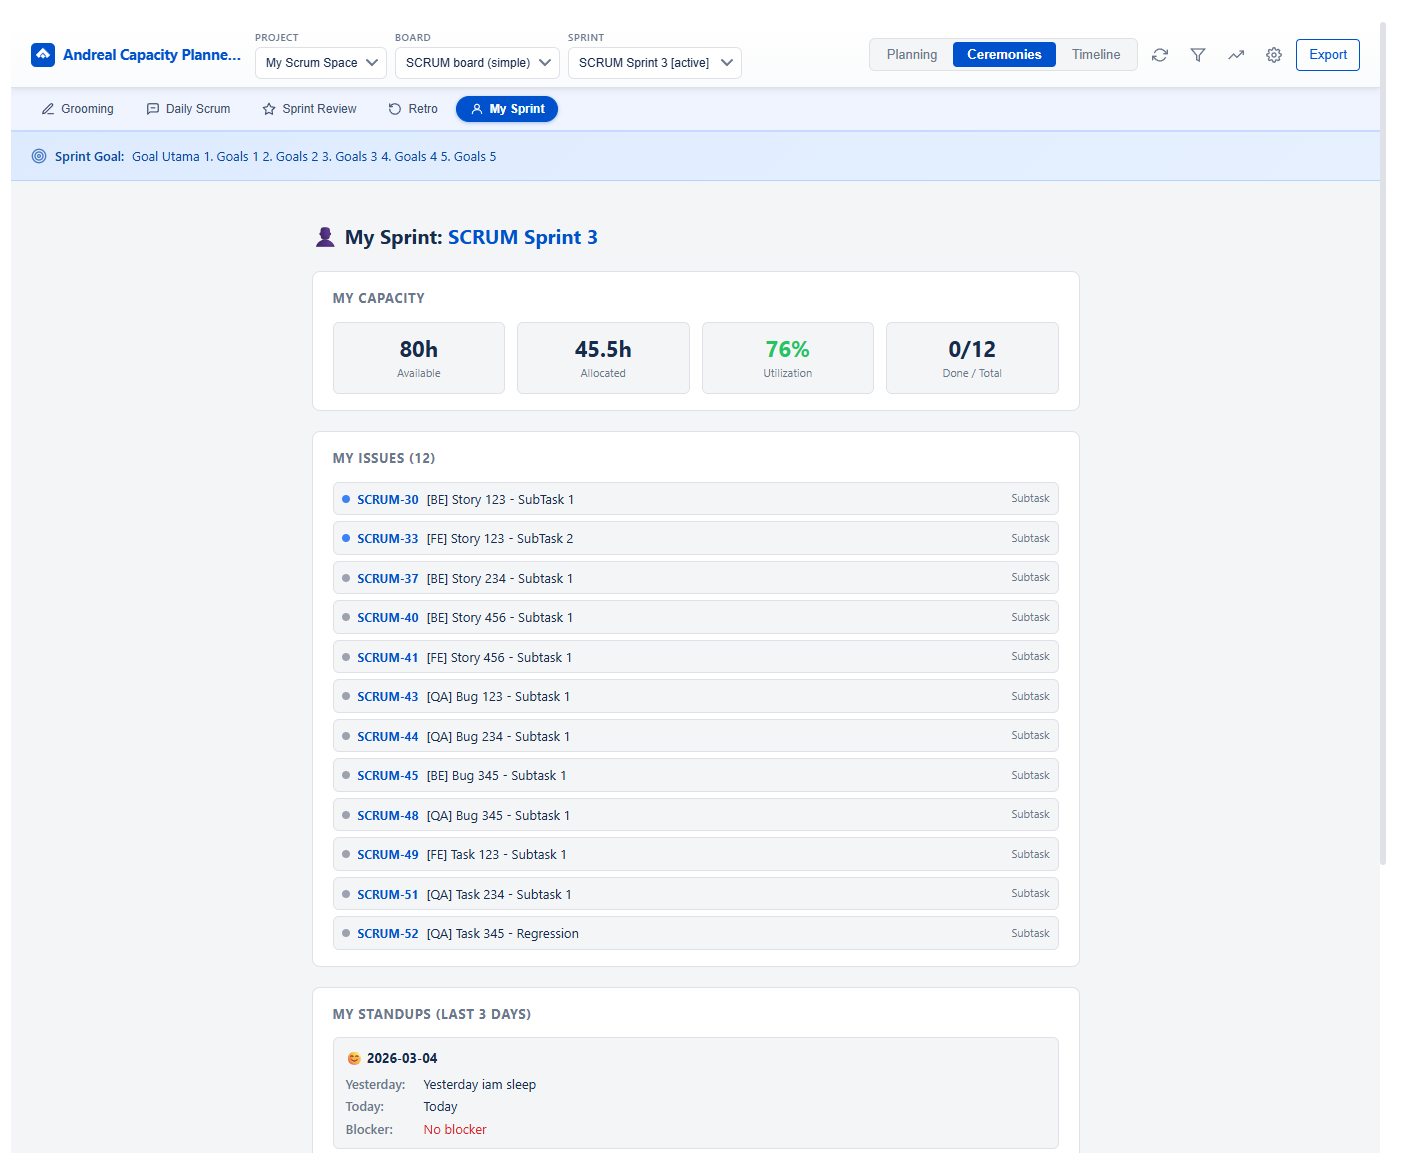Screen dimensions: 1409x1153
Task: Click the Andreal Capacity Planner logo icon
Action: [43, 55]
